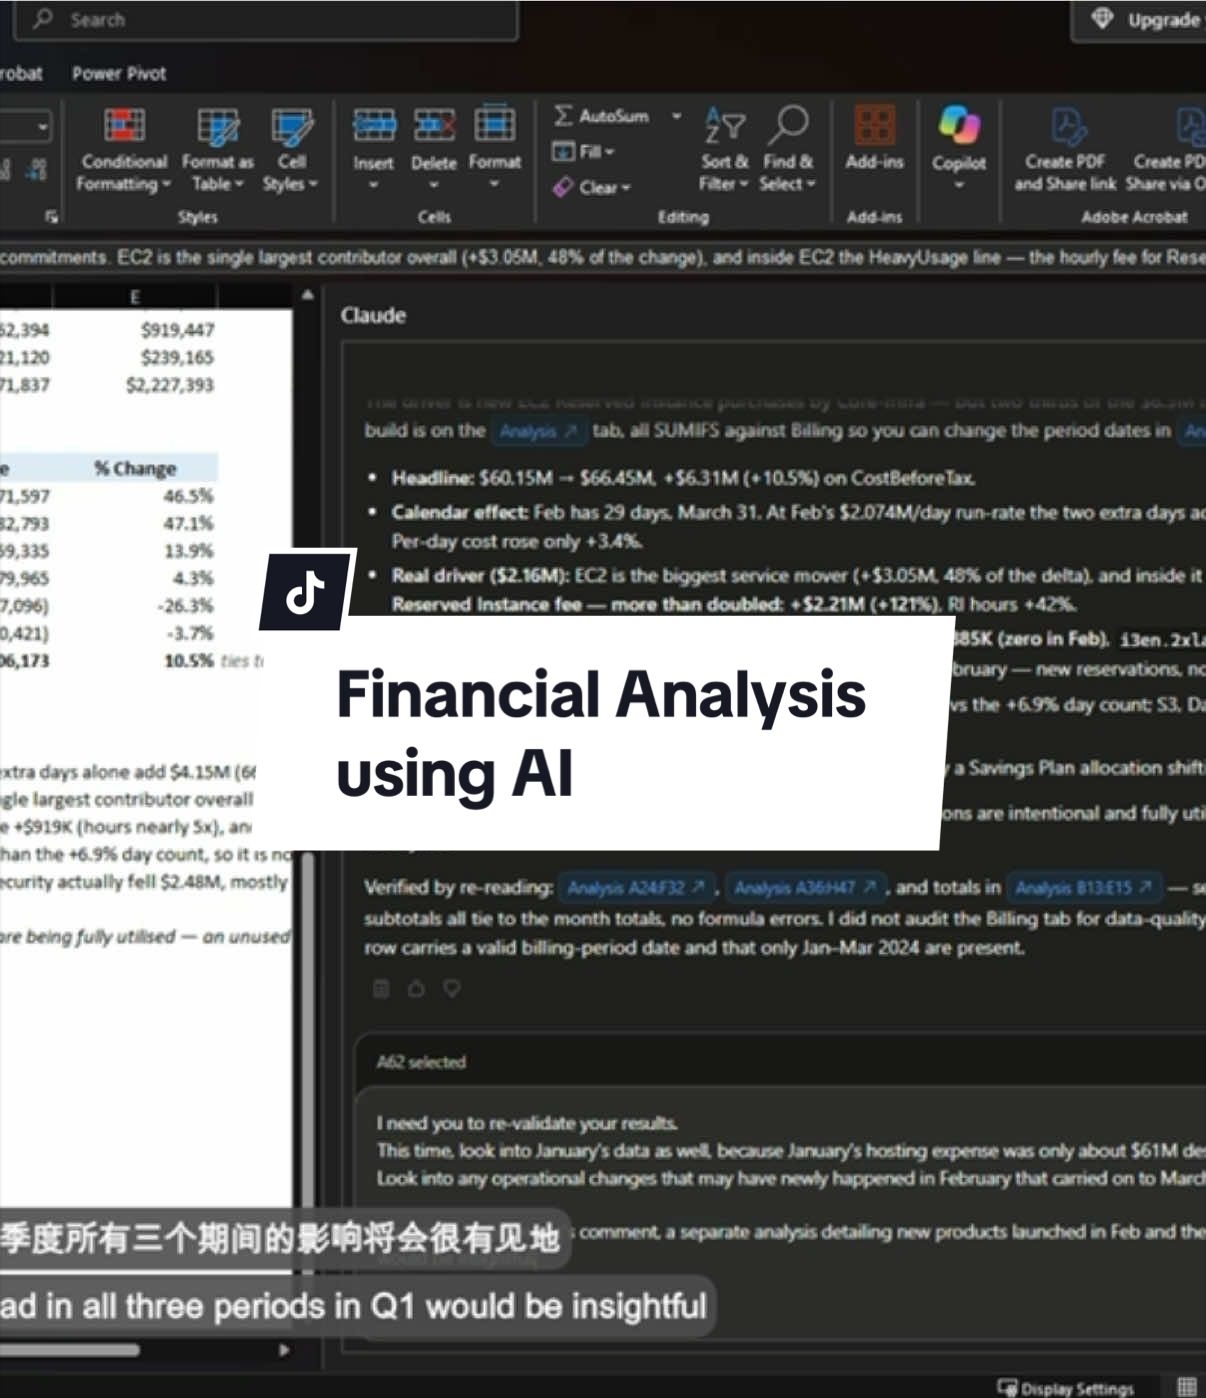This screenshot has width=1206, height=1398.
Task: Switch to the Power Pivot tab
Action: [119, 73]
